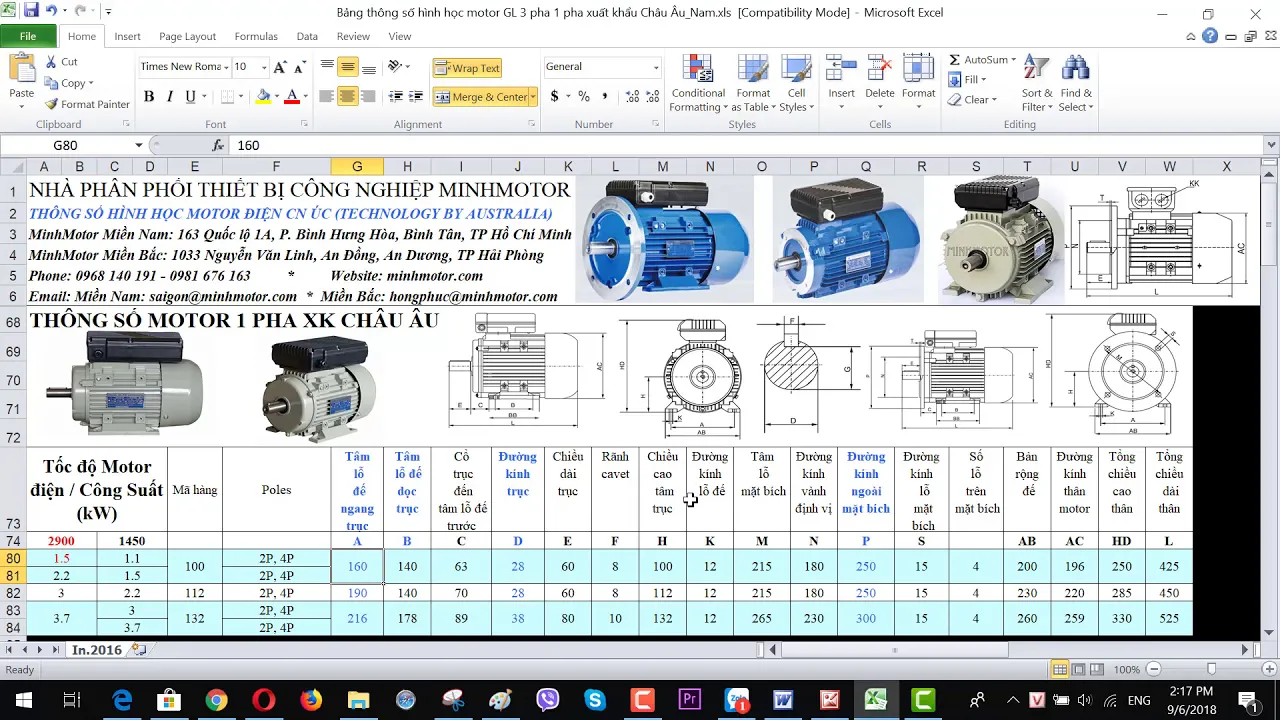1280x720 pixels.
Task: Switch to the Data tab
Action: click(x=307, y=36)
